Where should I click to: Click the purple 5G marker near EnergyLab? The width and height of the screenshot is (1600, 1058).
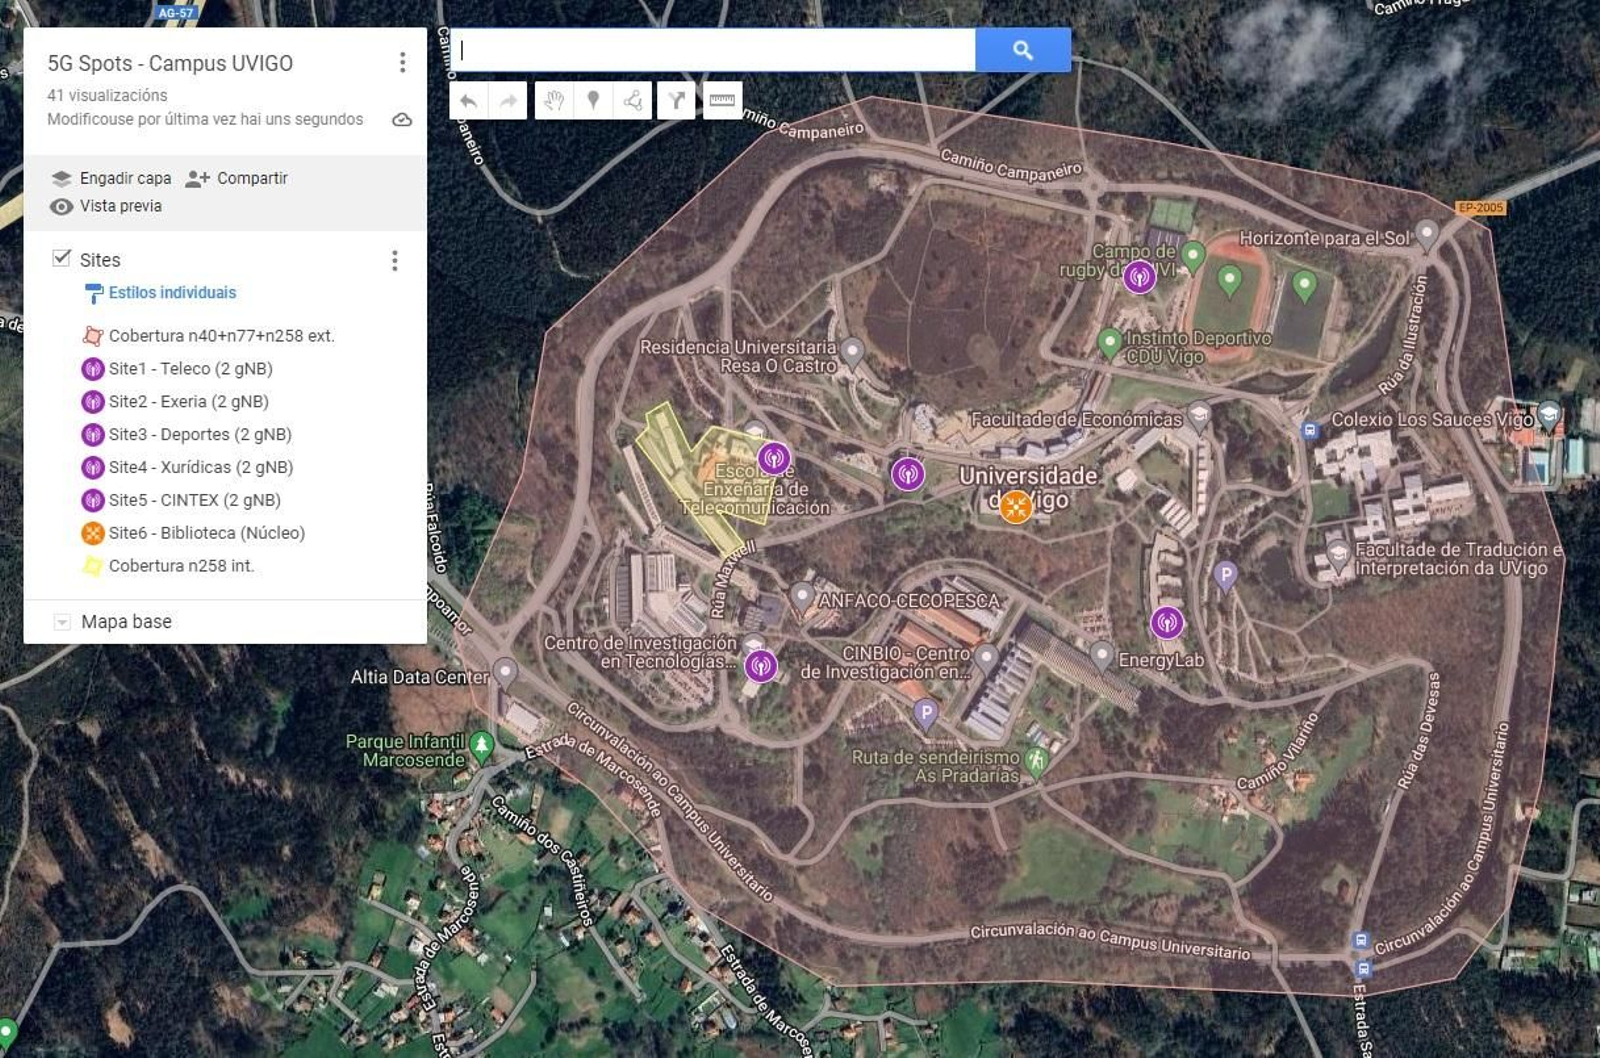click(x=1168, y=621)
